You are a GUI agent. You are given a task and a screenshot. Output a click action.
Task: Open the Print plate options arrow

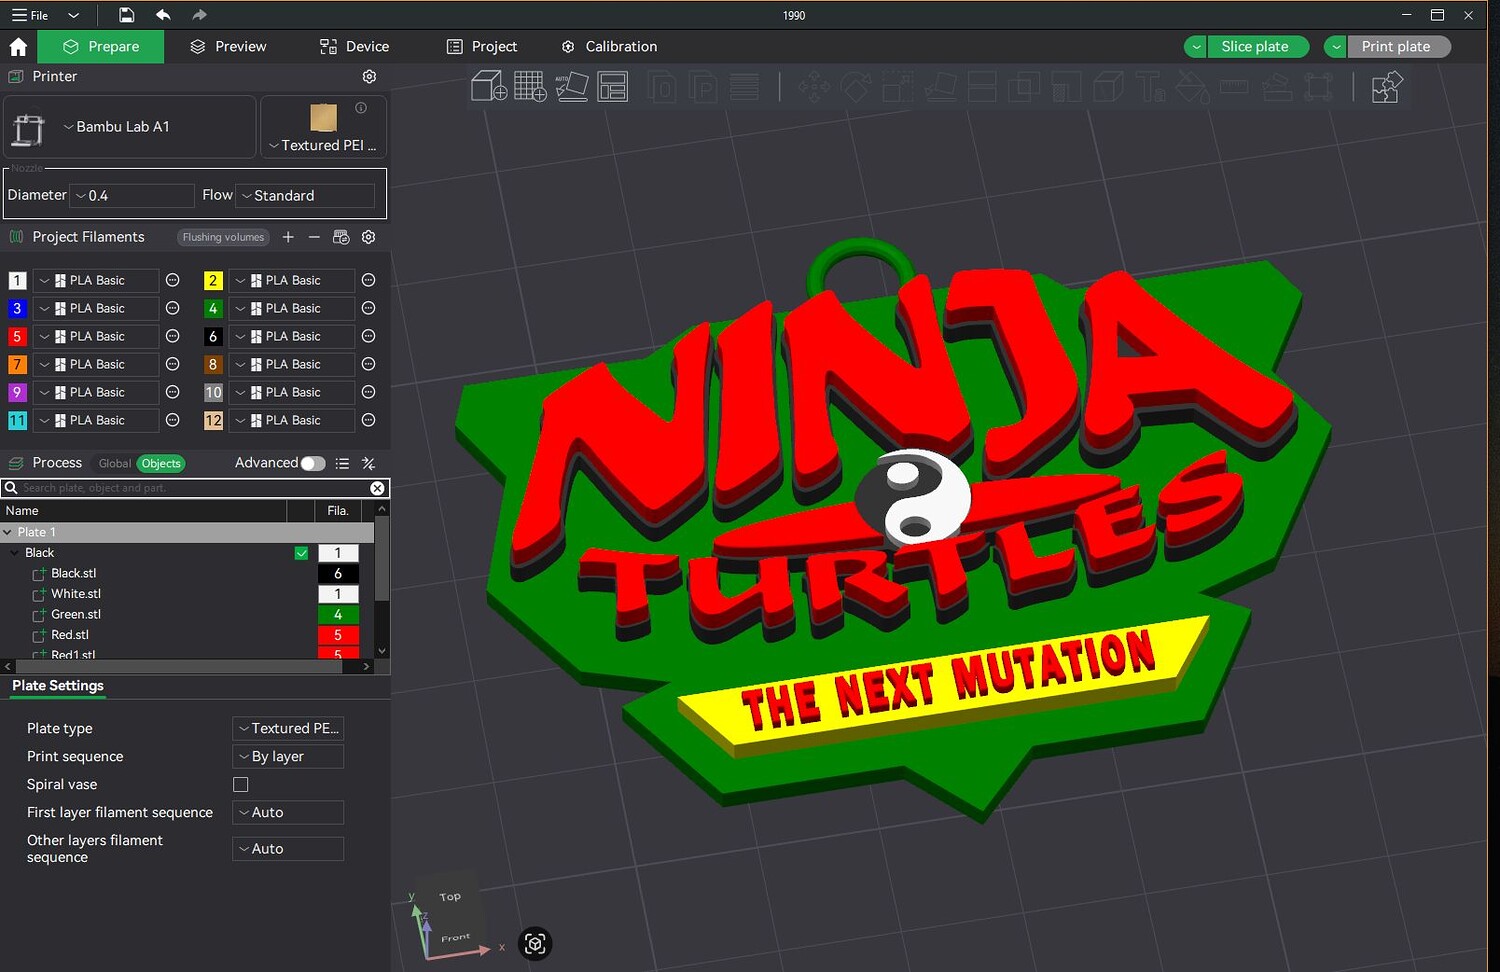(x=1336, y=47)
